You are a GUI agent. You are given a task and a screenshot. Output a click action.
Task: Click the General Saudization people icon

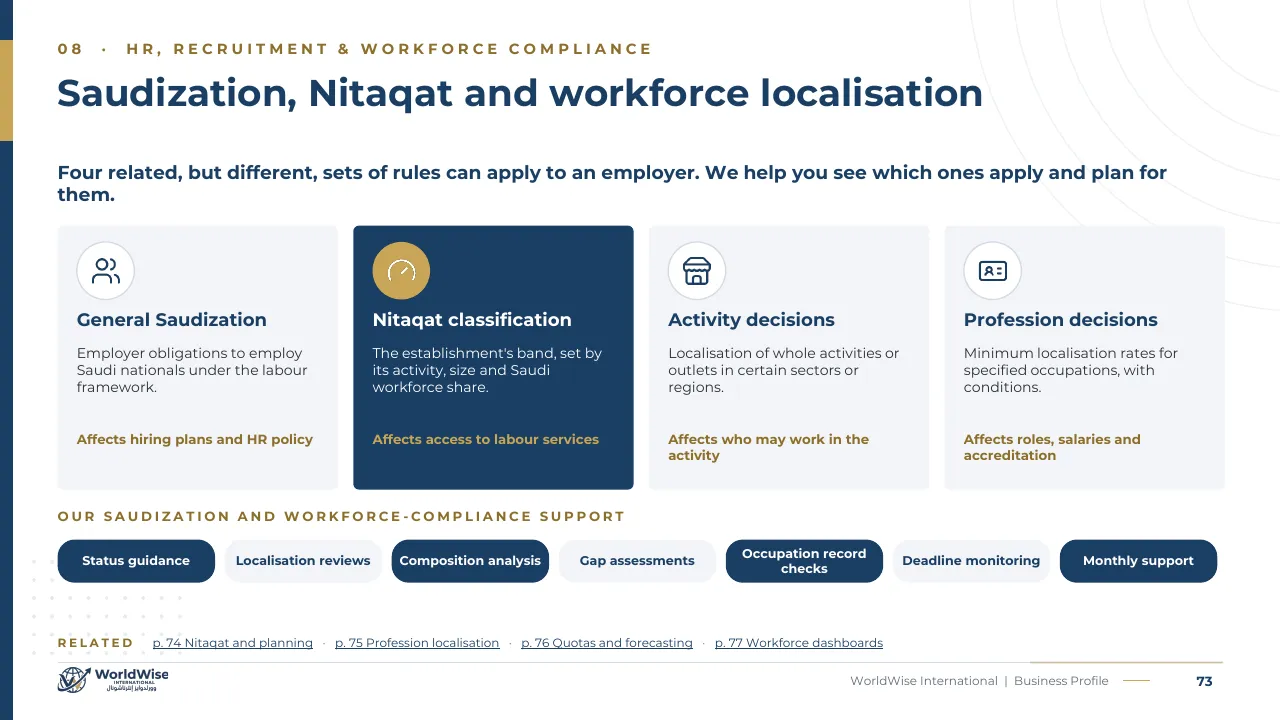(x=105, y=271)
